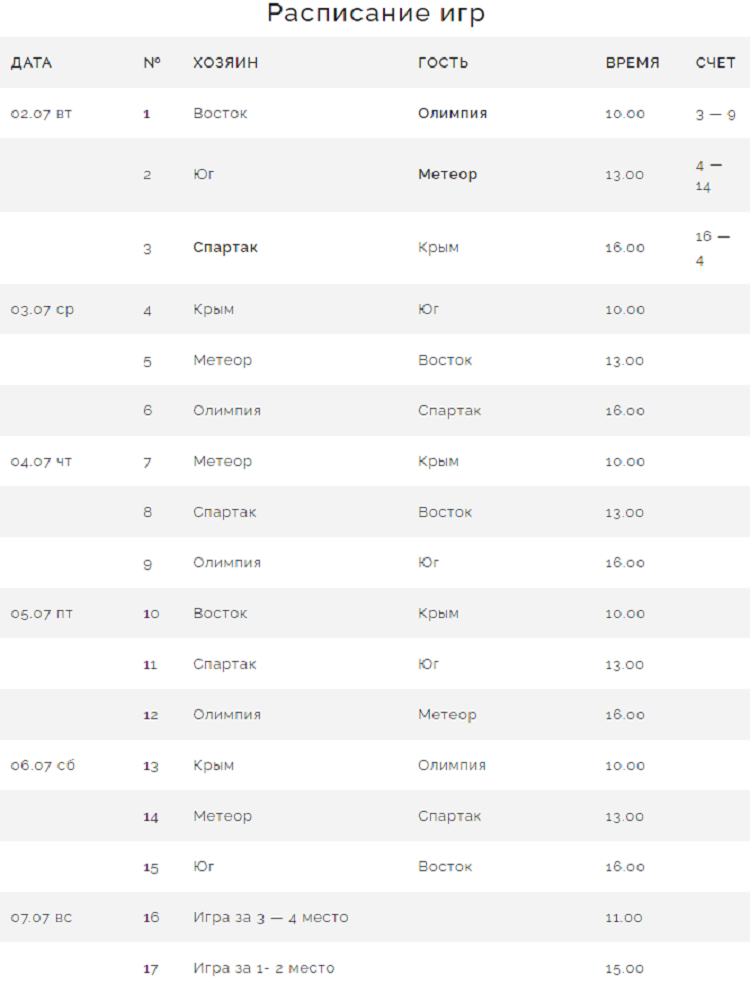
Task: Click the ДАТА column header
Action: point(31,63)
